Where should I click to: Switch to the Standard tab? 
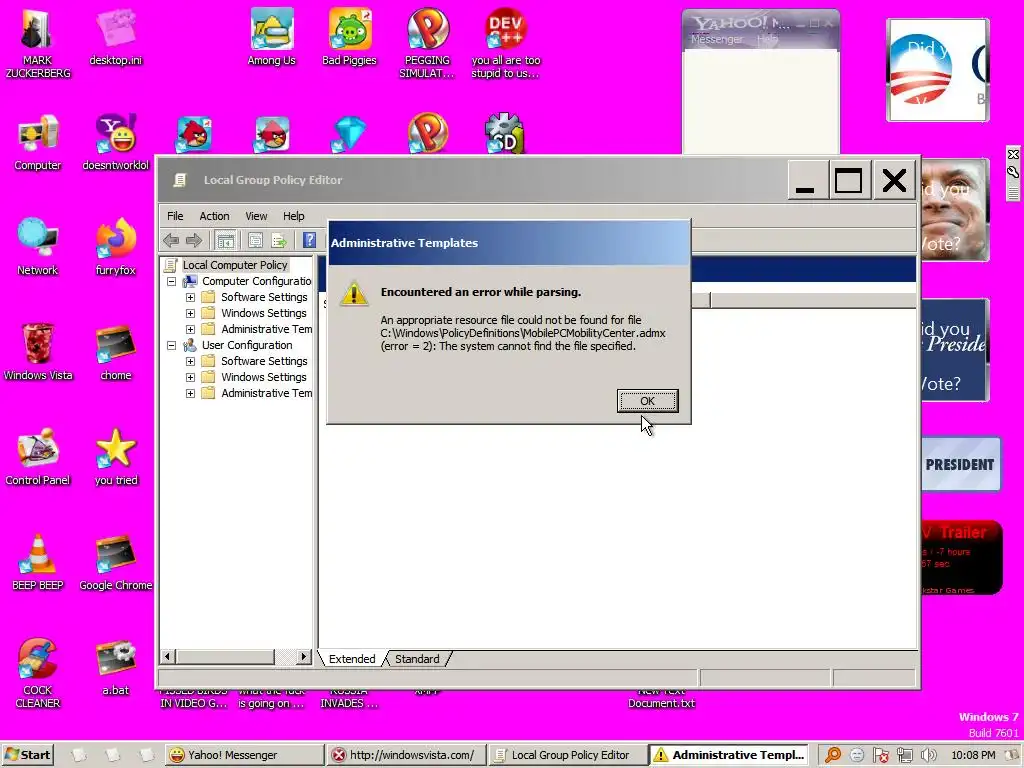(x=417, y=659)
